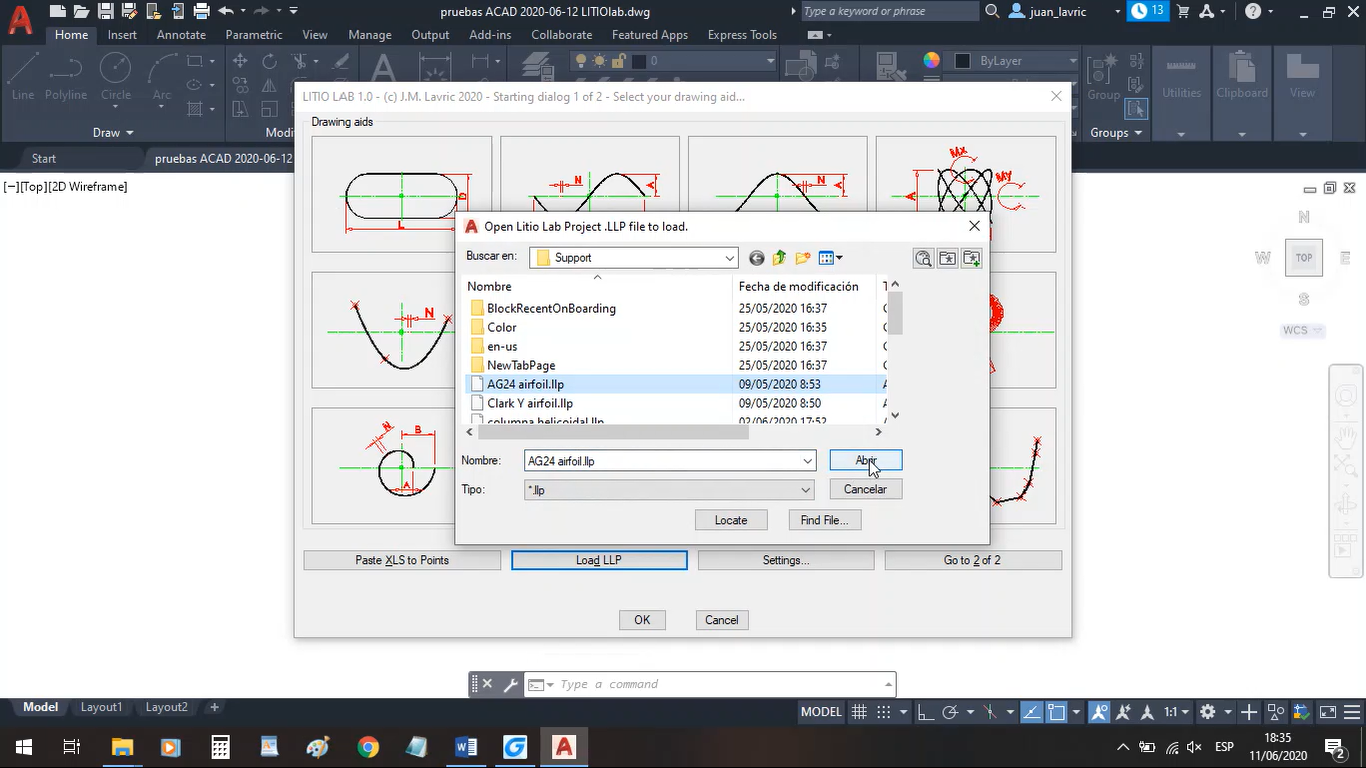Toggle Polar Tracking in status bar
1366x768 pixels.
tap(951, 712)
